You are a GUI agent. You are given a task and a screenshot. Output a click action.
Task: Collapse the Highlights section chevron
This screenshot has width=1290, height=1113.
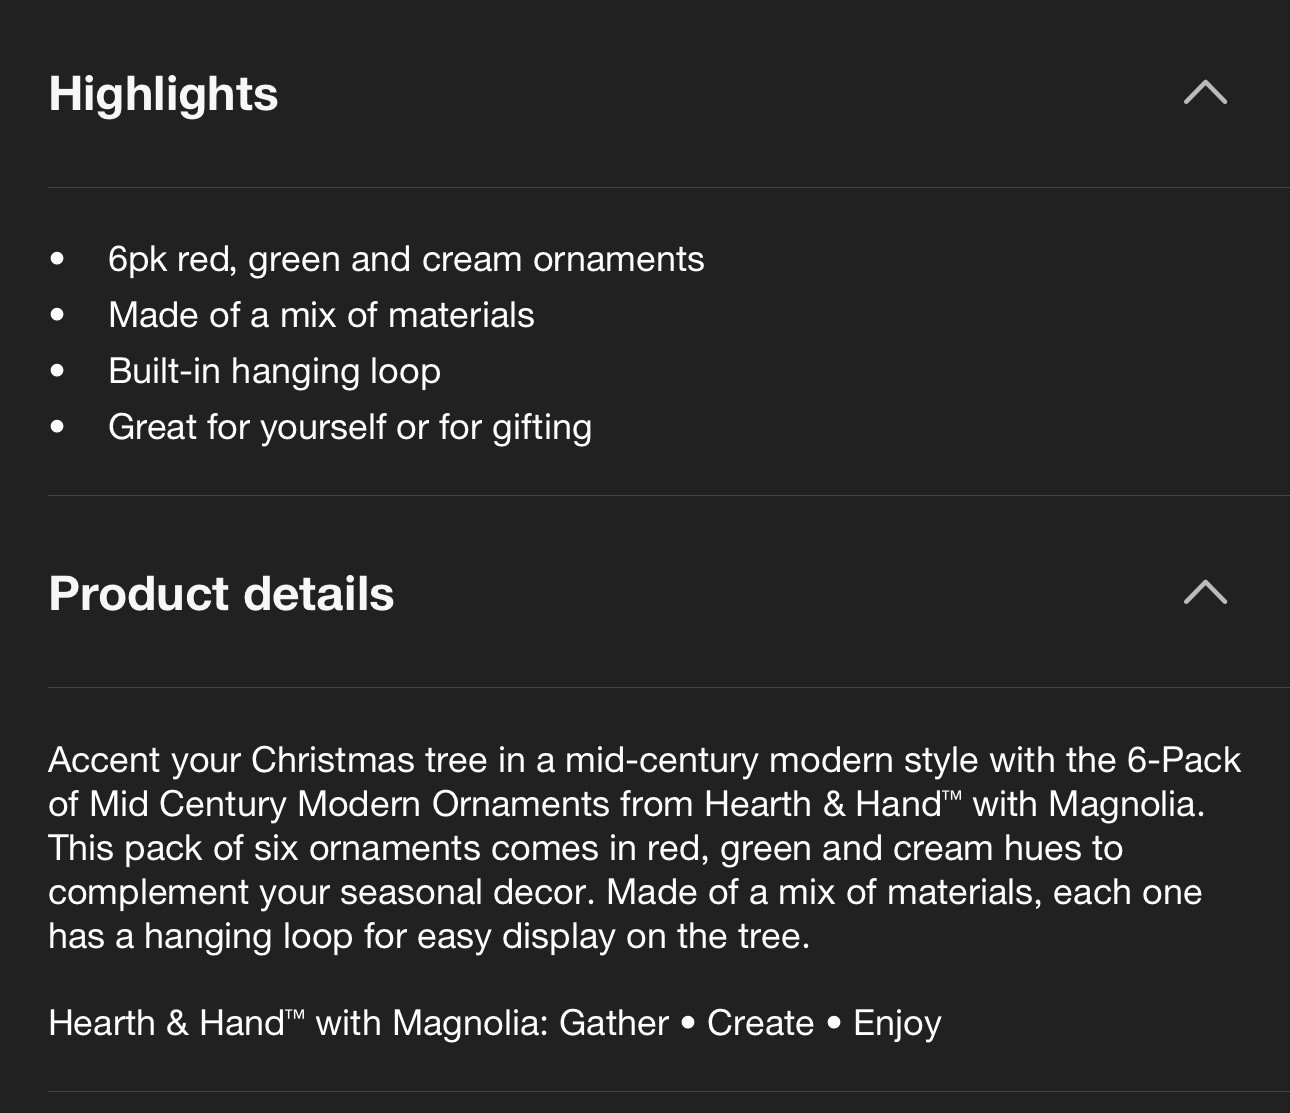pyautogui.click(x=1205, y=93)
